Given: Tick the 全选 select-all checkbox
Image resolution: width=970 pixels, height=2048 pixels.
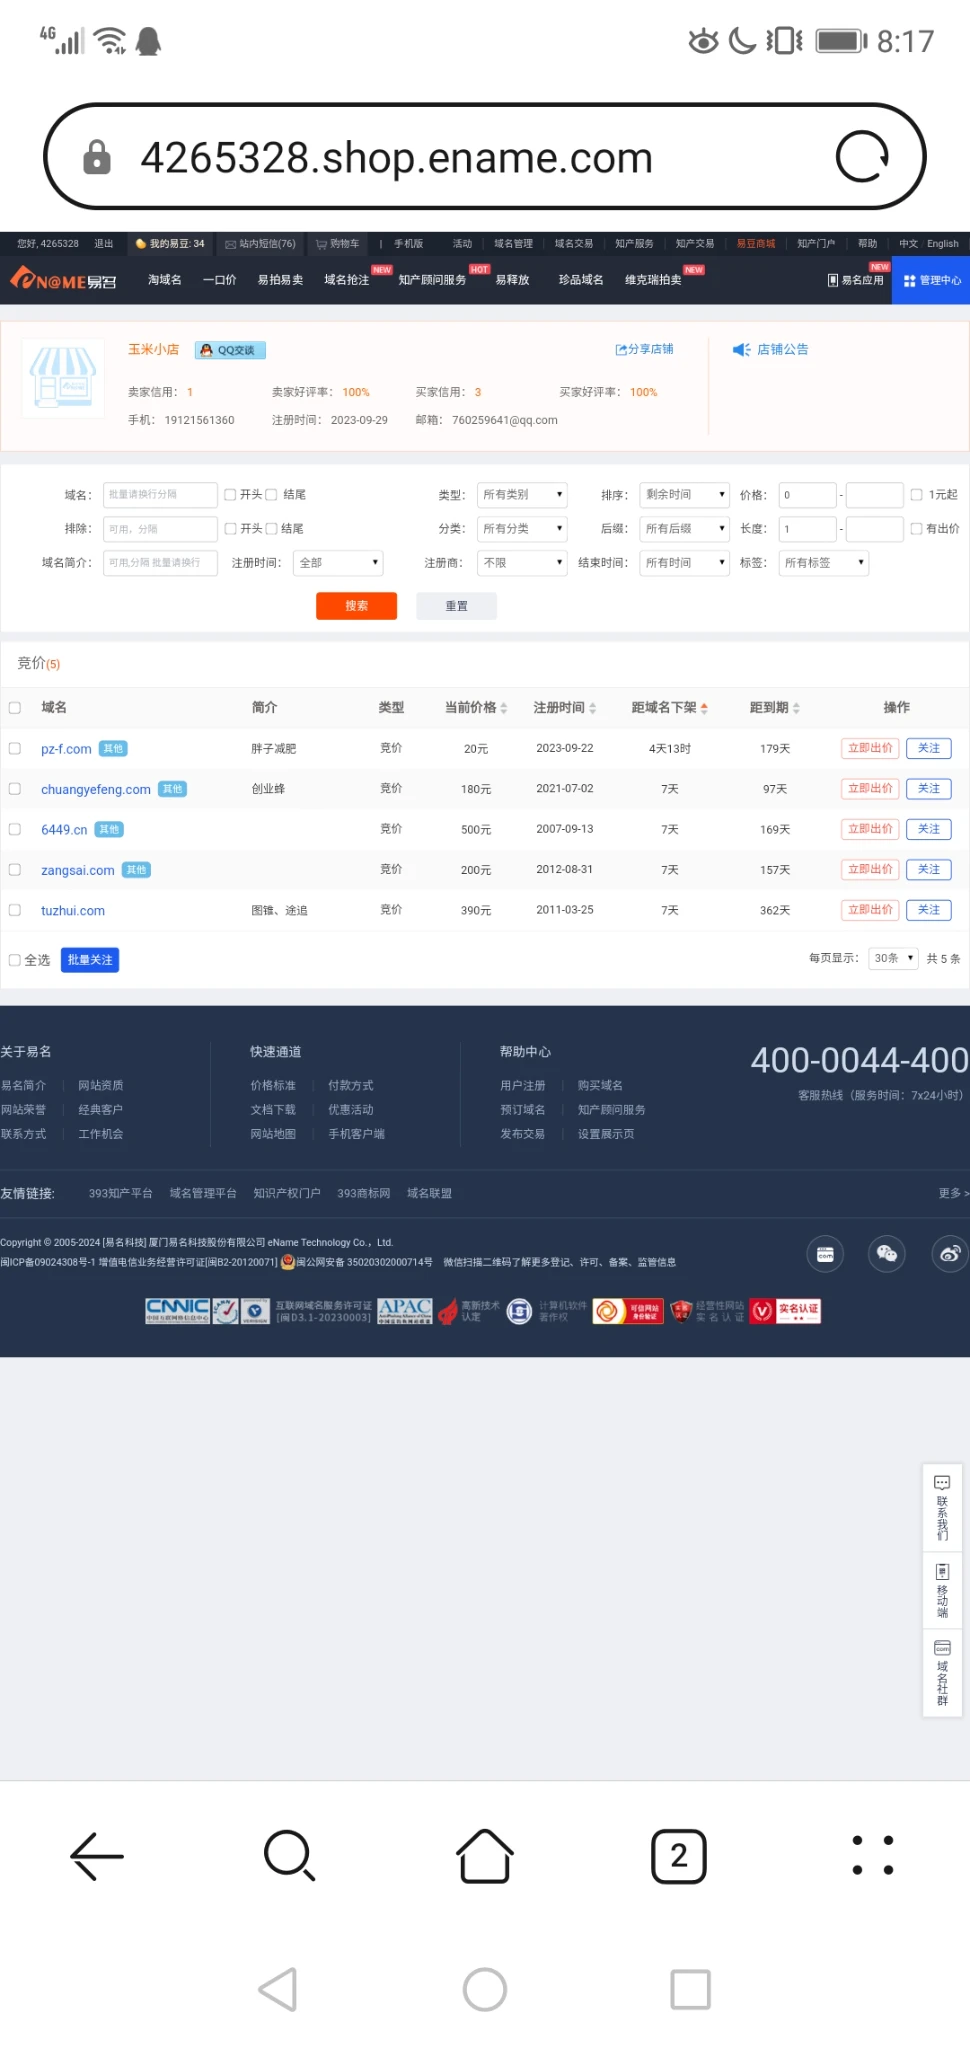Looking at the screenshot, I should (15, 960).
